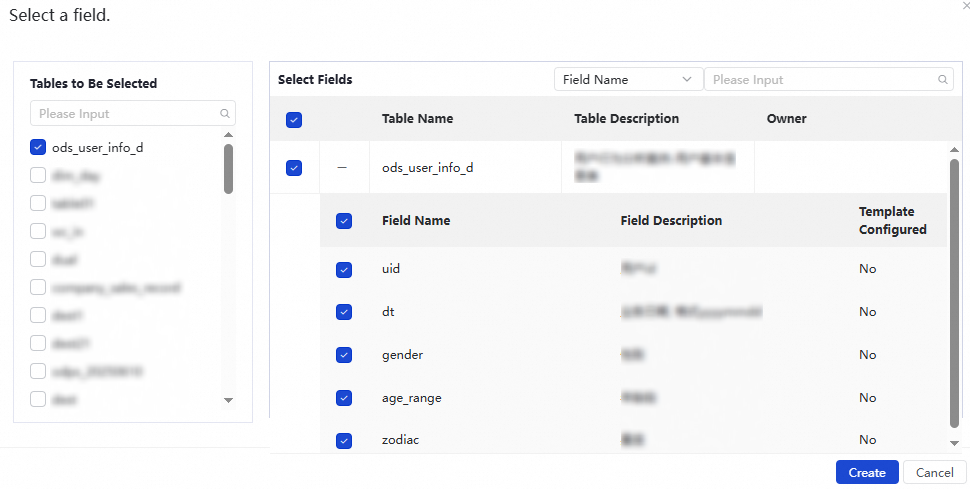Screen dimensions: 970x489
Task: Click the Select Fields search input box
Action: 820,80
